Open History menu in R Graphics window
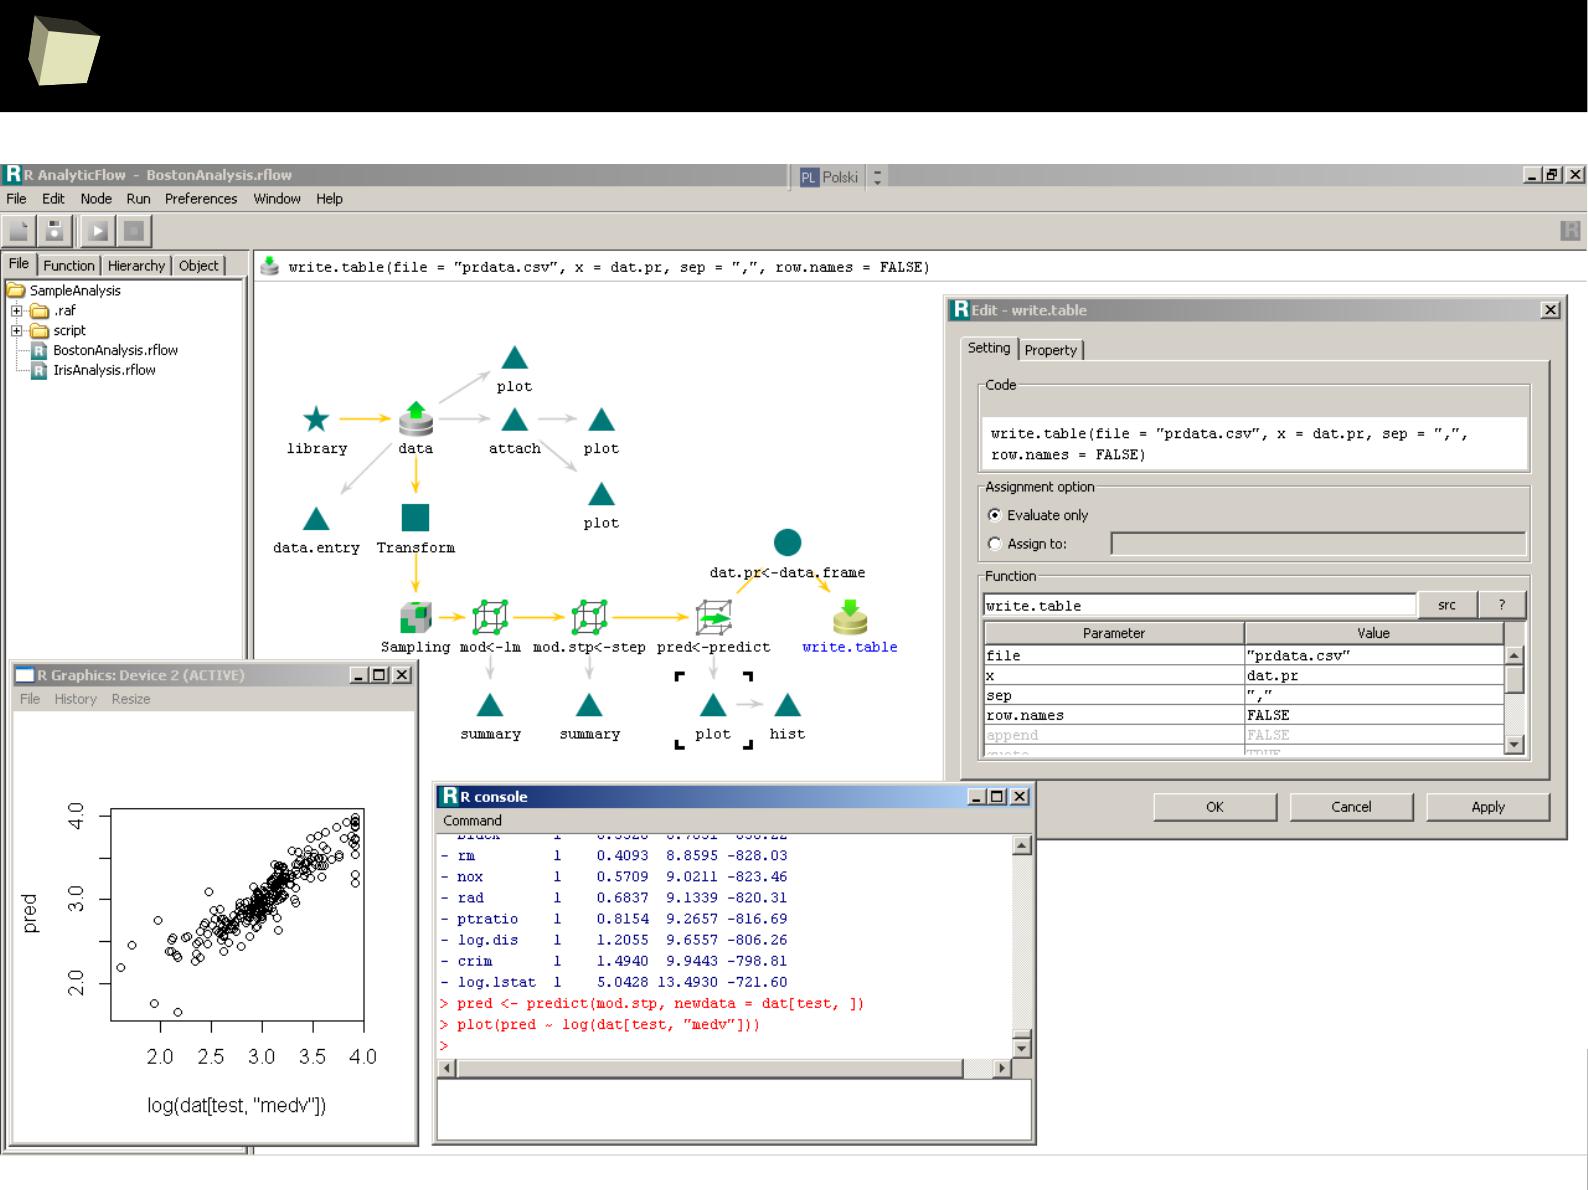Screen dimensions: 1588x1190 pos(76,699)
